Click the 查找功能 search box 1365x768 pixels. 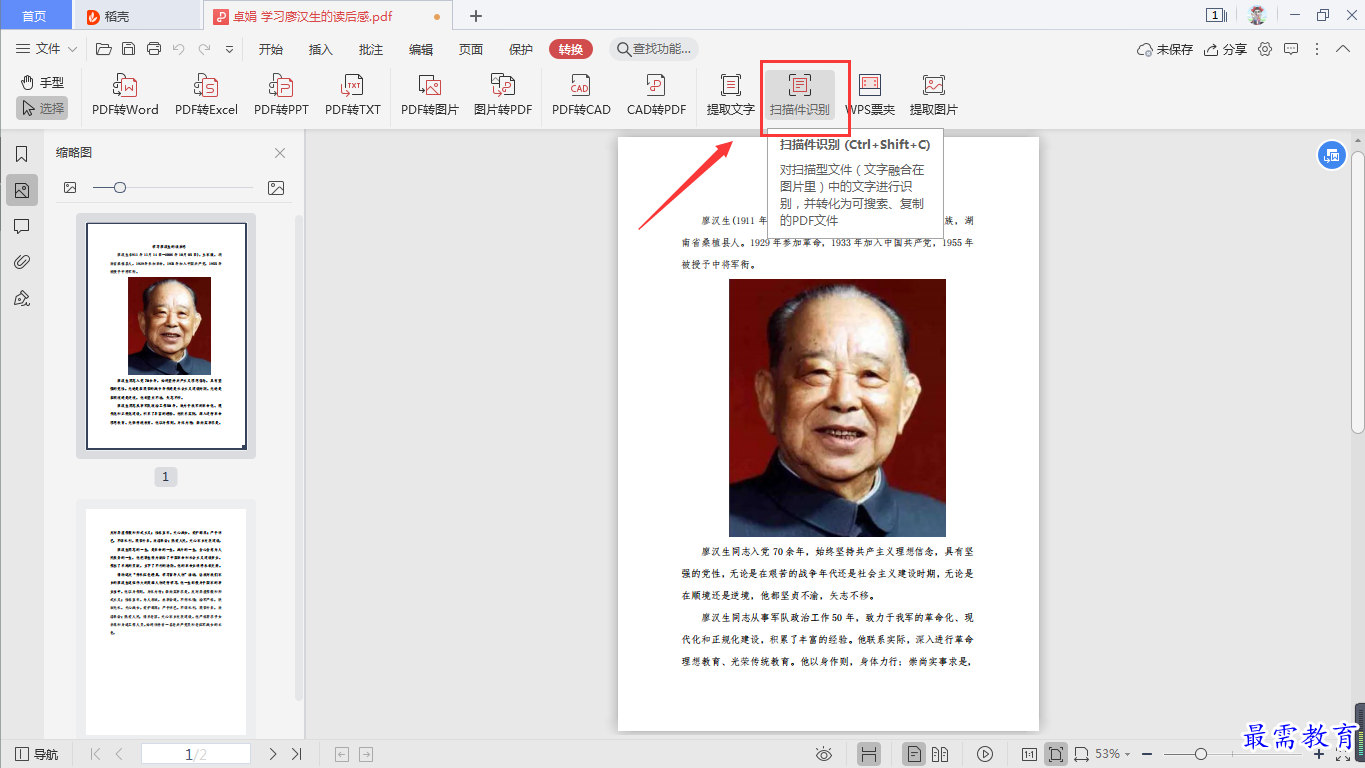(654, 49)
